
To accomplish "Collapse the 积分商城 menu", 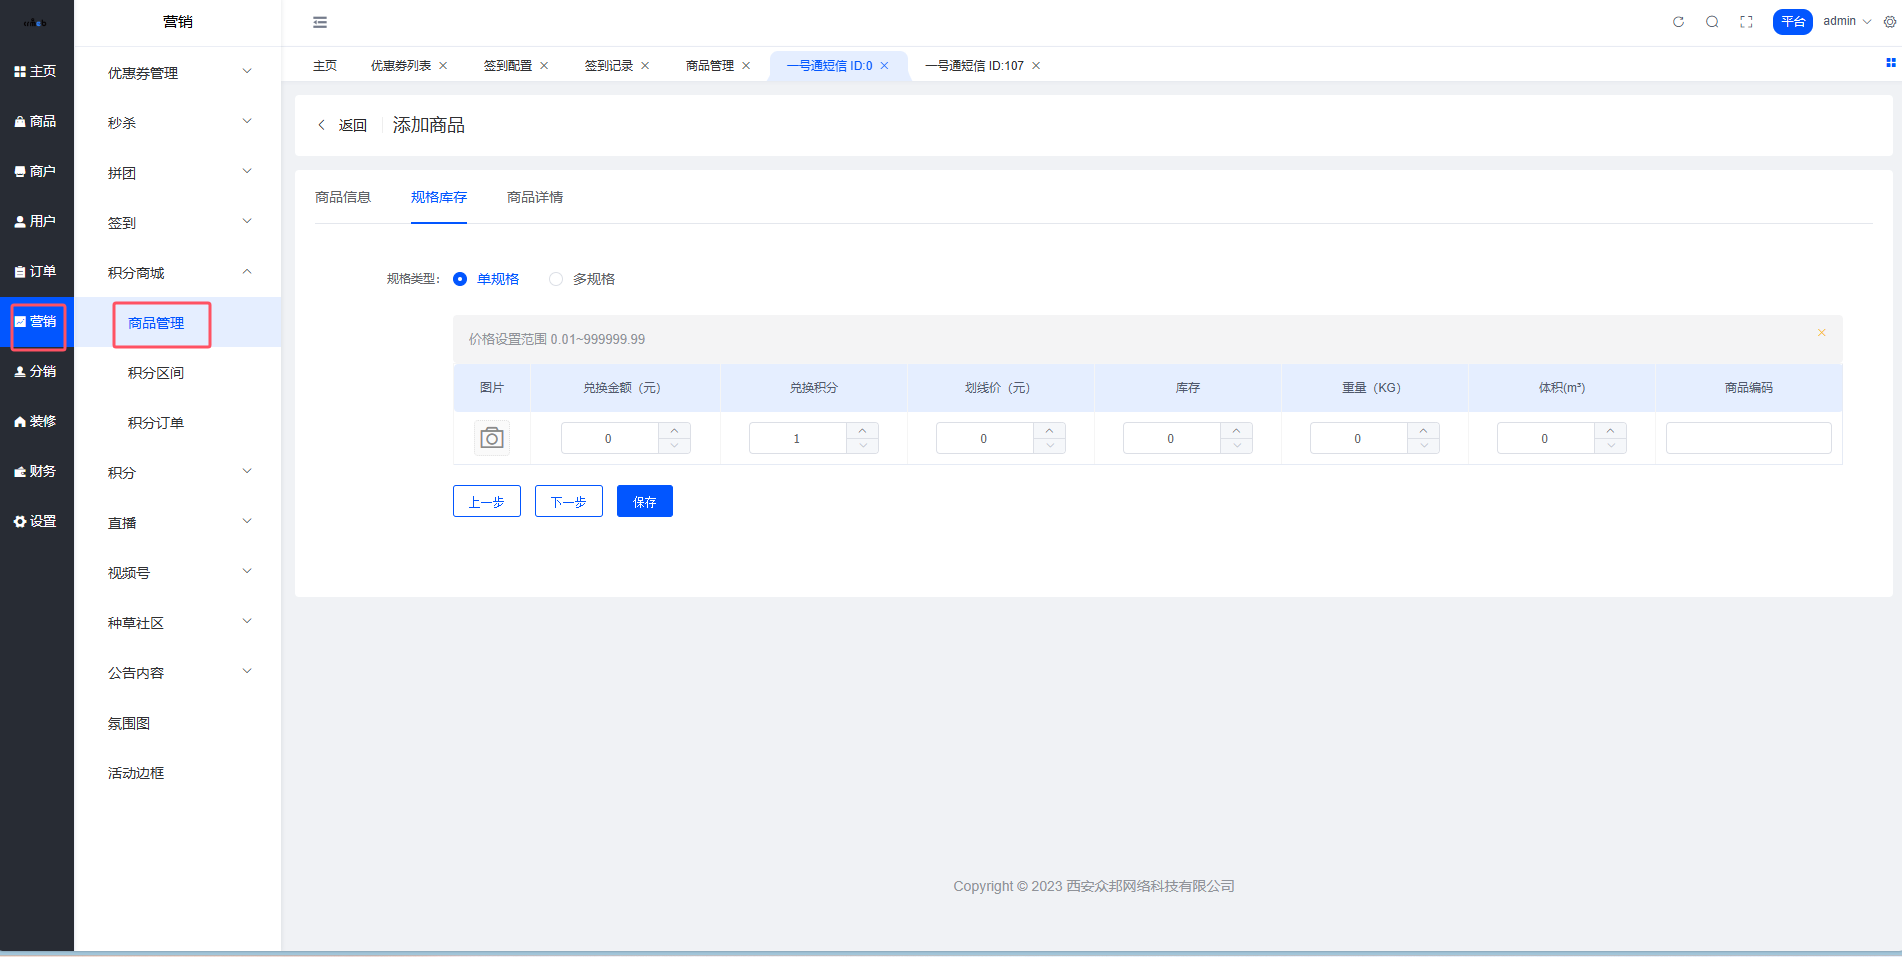I will coord(178,273).
